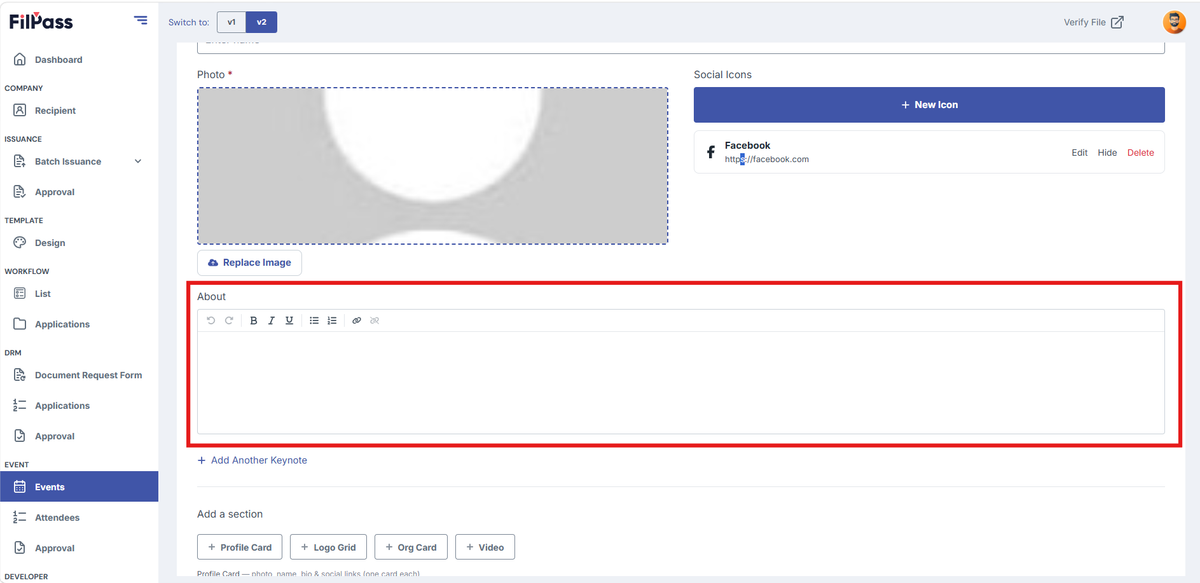The image size is (1200, 583).
Task: Click the Design palette icon
Action: [20, 243]
